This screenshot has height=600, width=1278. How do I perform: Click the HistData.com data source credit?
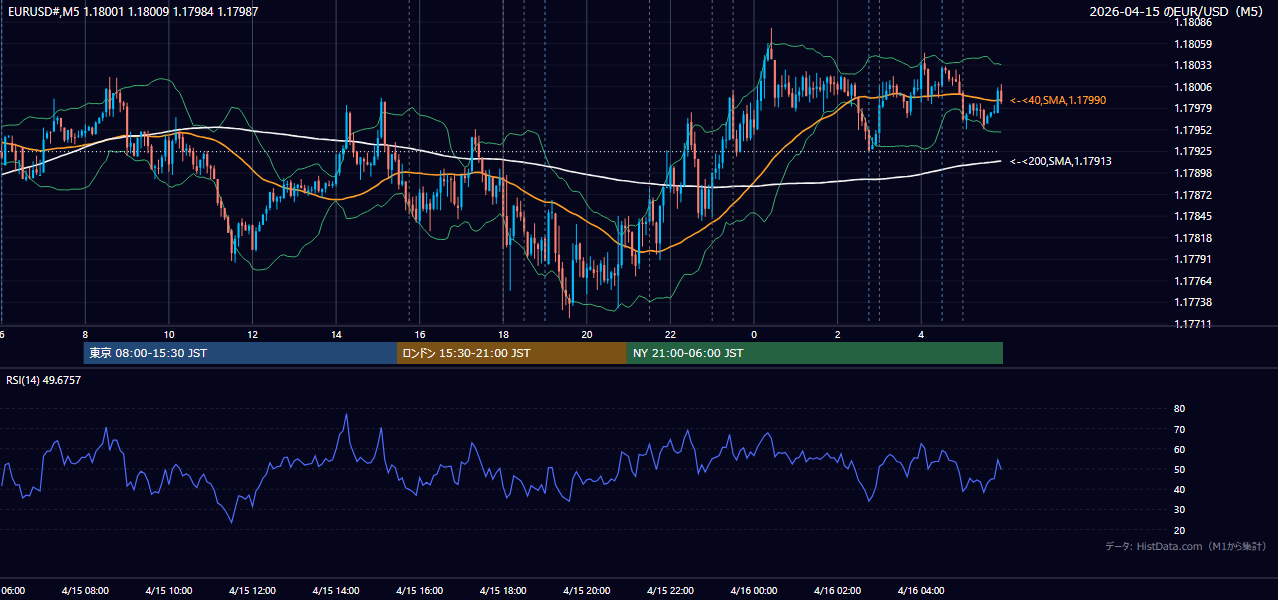[x=1186, y=546]
